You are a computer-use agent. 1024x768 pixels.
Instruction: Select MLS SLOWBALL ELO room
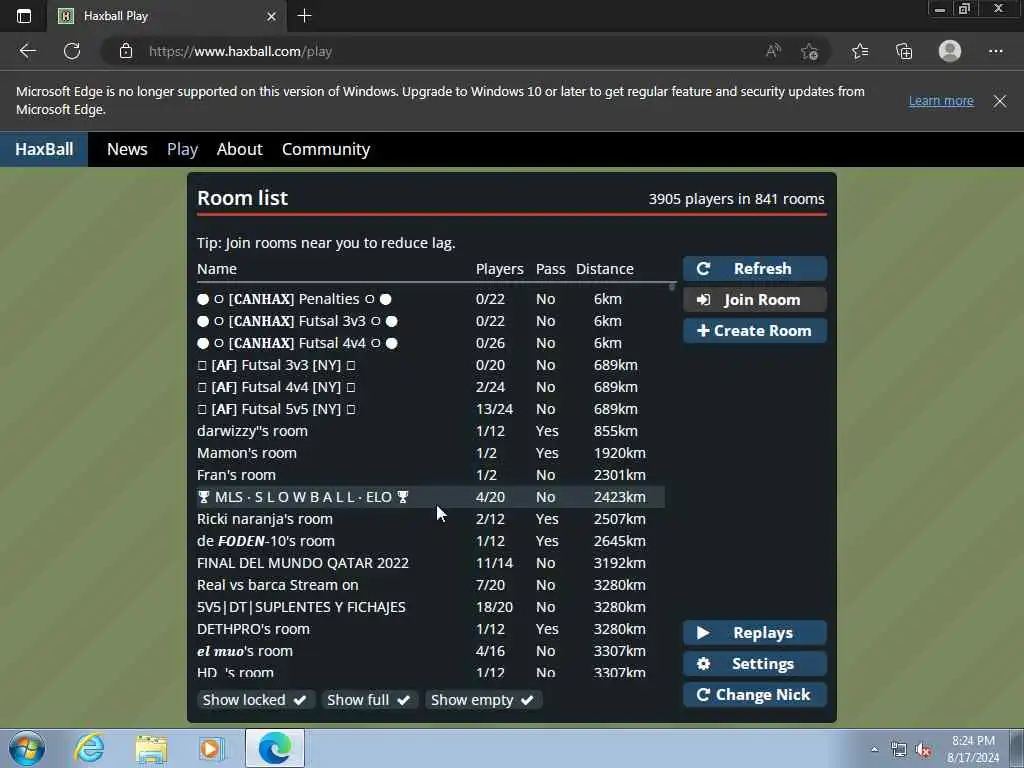(x=431, y=497)
